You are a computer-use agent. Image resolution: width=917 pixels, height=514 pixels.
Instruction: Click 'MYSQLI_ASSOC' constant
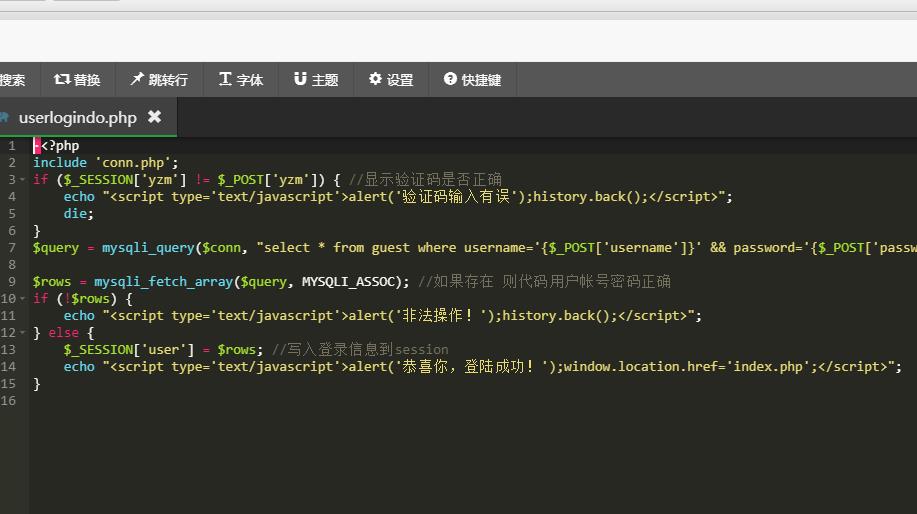point(348,282)
